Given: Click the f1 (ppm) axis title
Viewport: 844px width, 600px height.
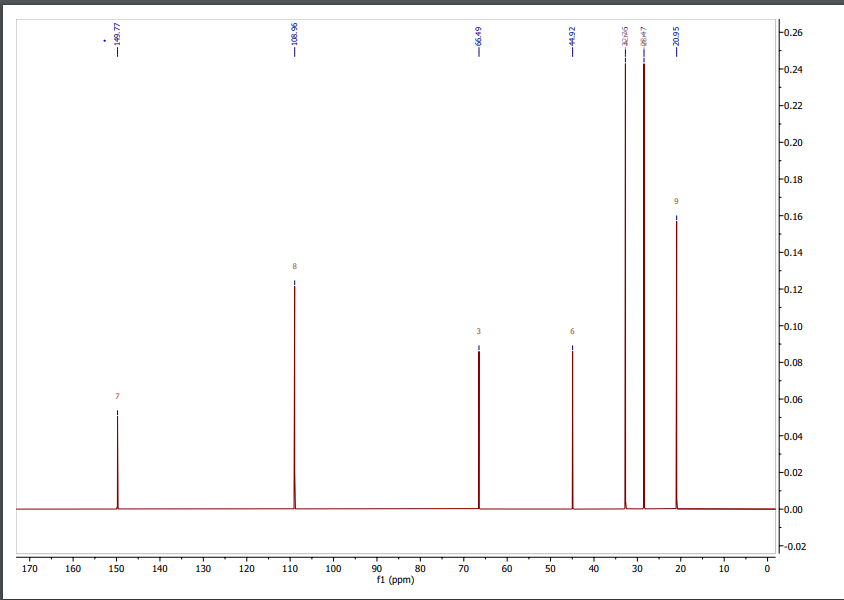Looking at the screenshot, I should pyautogui.click(x=395, y=578).
